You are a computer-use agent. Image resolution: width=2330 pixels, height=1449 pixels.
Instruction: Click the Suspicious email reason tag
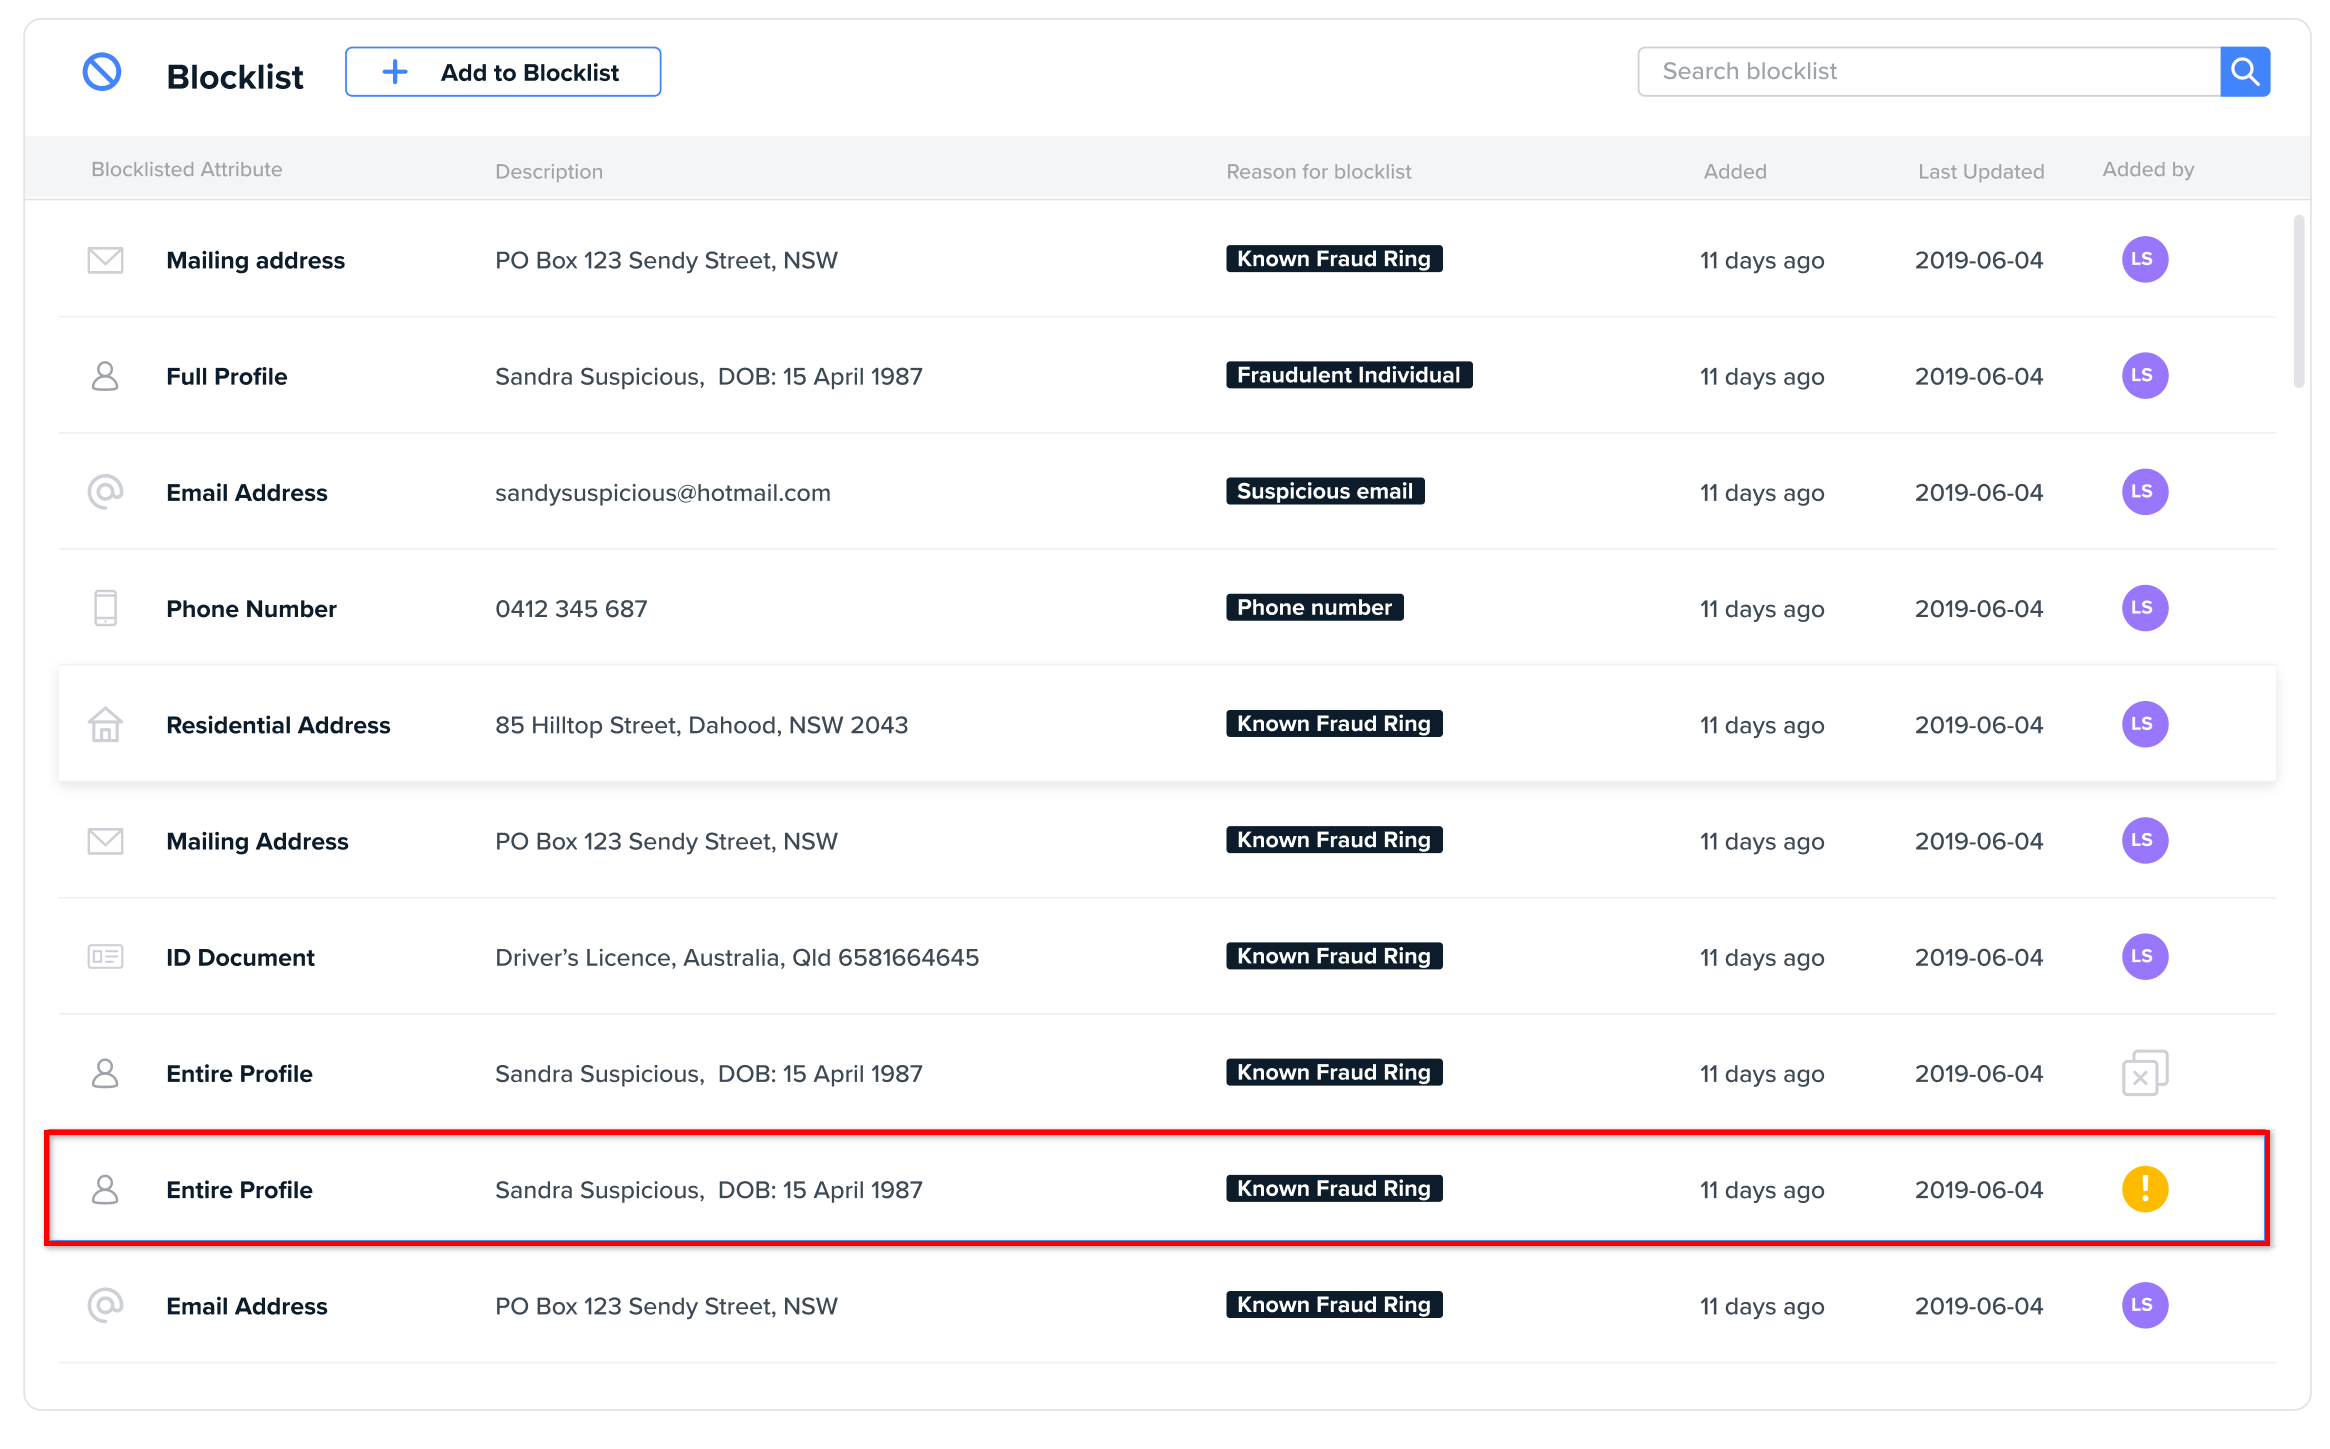1324,491
